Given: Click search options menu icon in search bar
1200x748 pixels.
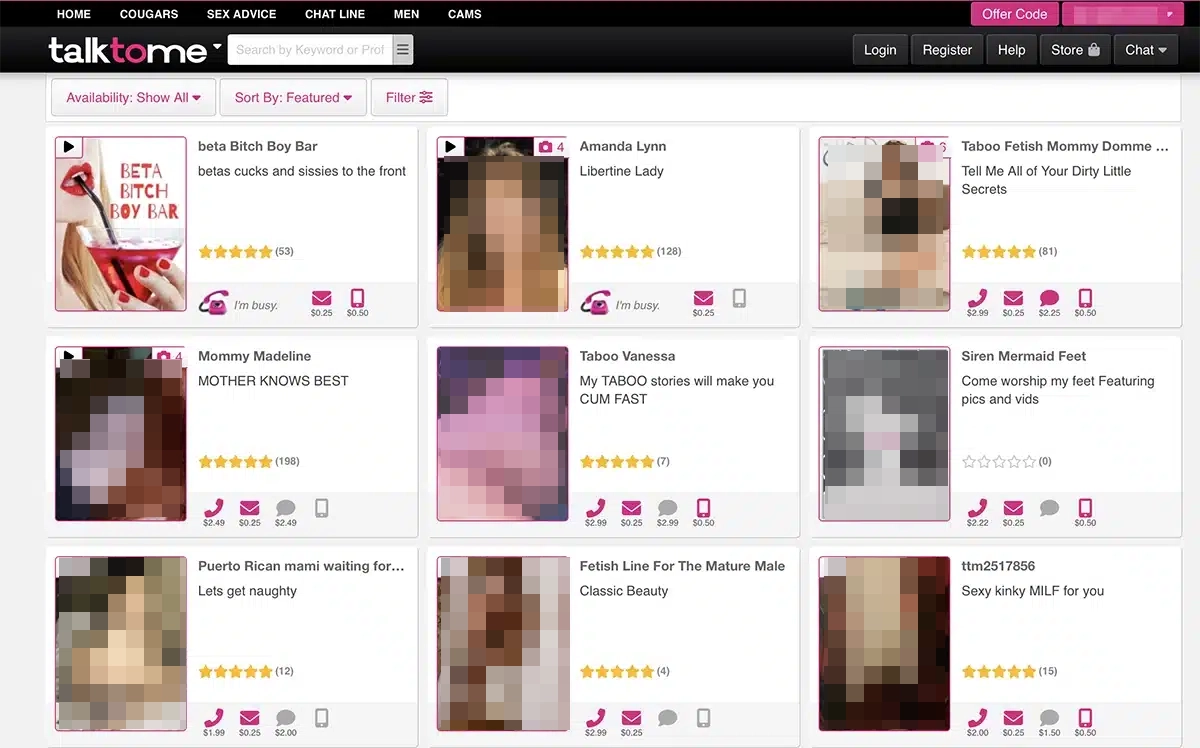Looking at the screenshot, I should click(x=402, y=50).
